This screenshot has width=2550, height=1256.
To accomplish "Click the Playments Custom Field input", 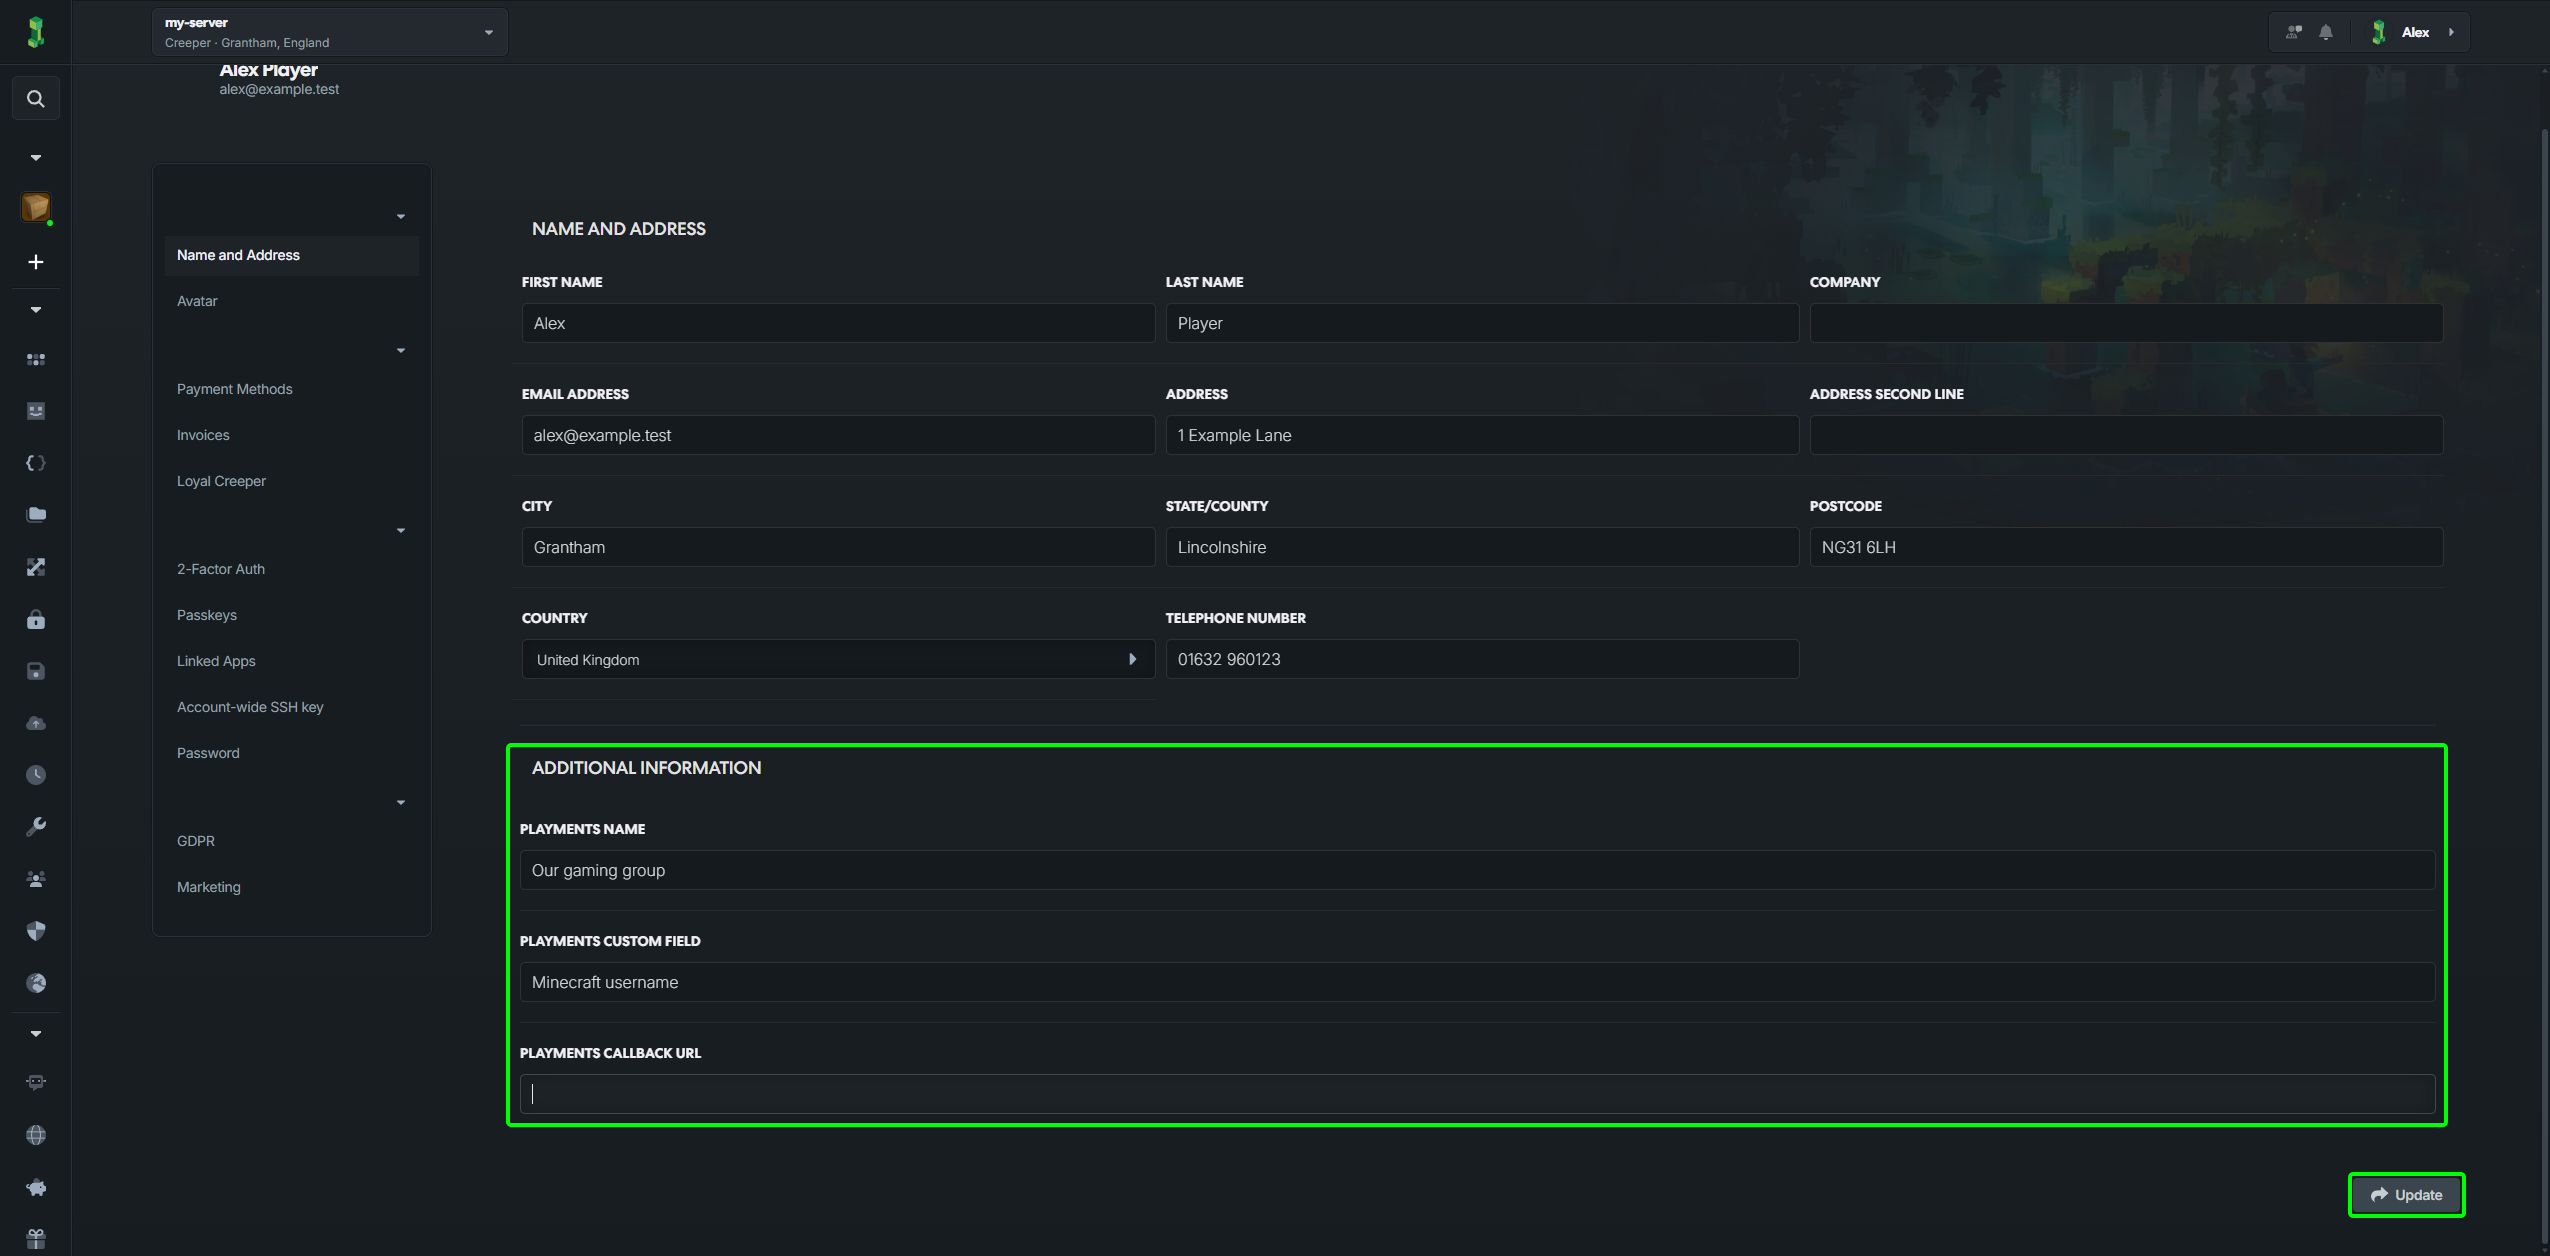I will (x=1477, y=982).
